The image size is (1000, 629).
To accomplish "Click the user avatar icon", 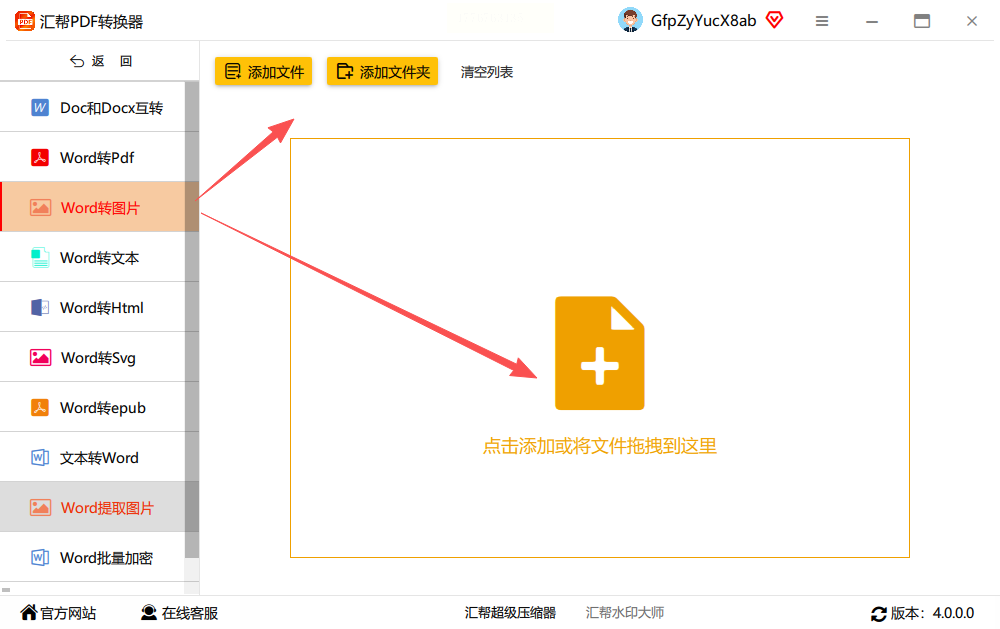I will pos(630,20).
